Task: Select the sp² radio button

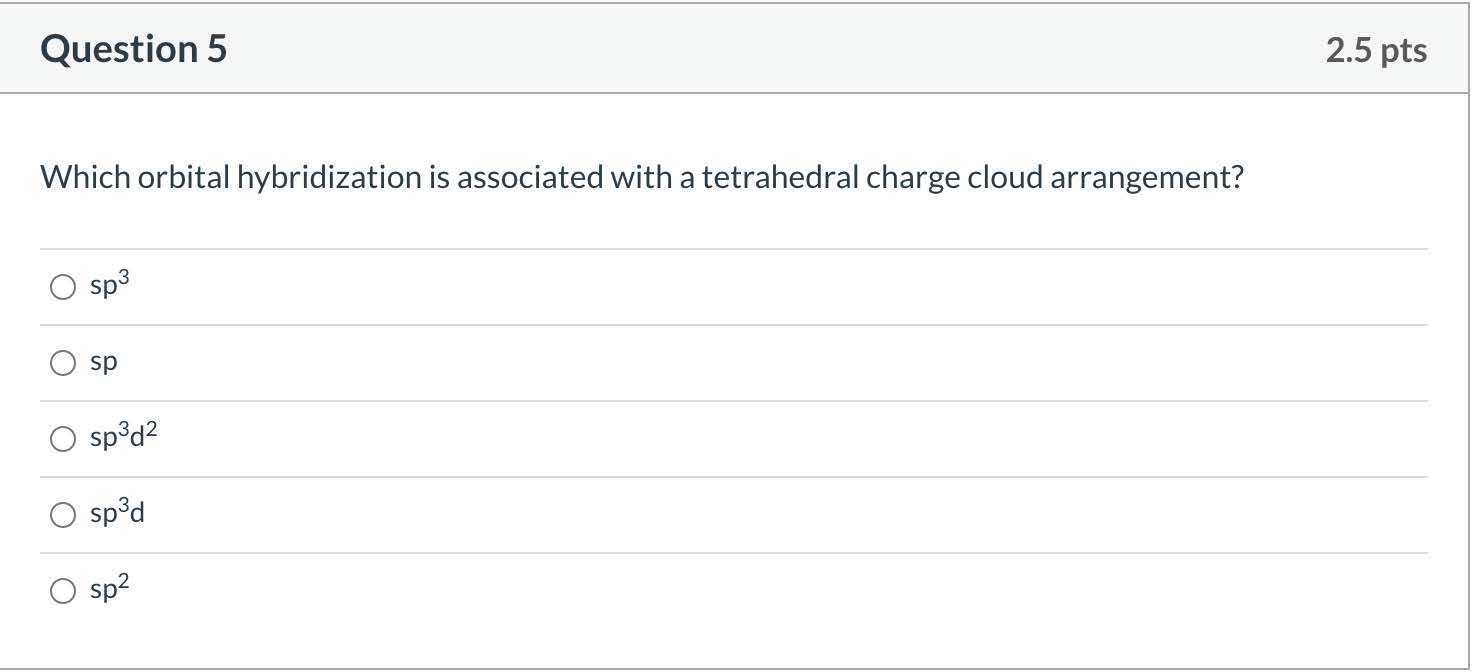Action: (63, 592)
